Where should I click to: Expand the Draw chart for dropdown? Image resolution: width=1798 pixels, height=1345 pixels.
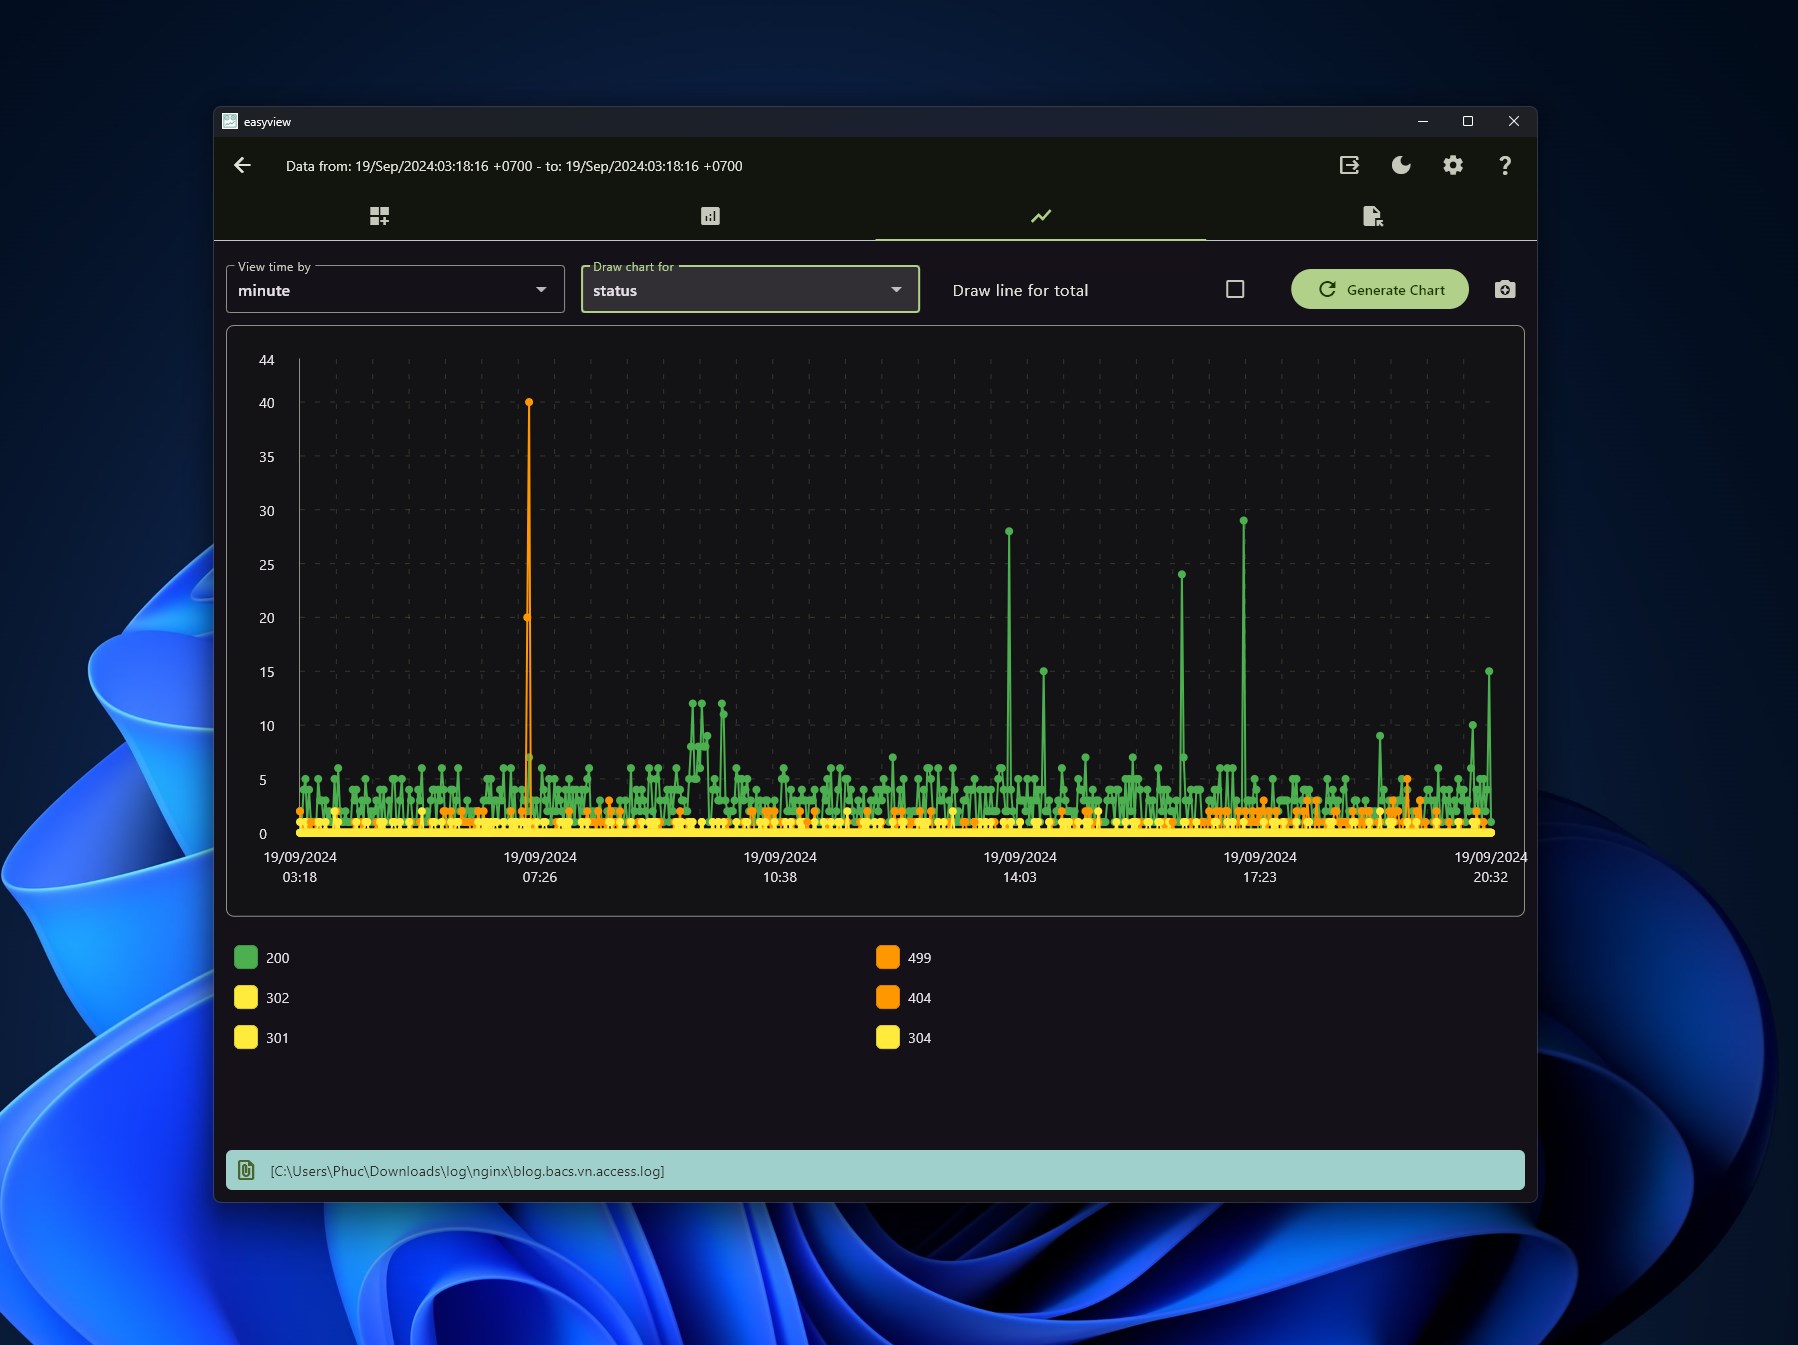750,290
